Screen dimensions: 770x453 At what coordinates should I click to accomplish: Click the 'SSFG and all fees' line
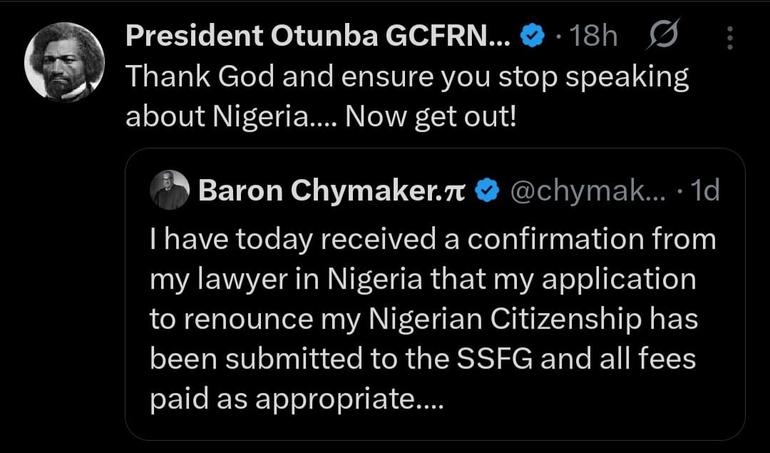[576, 359]
